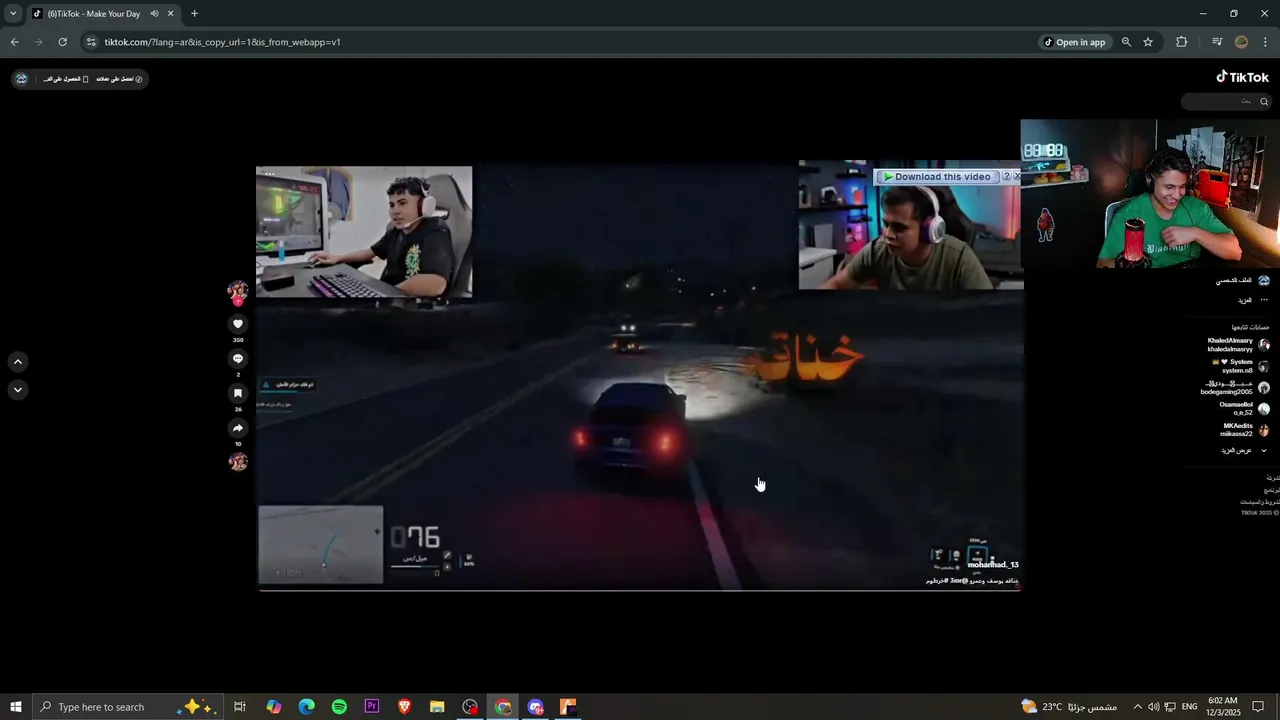The height and width of the screenshot is (720, 1280).
Task: Open System system.n8 followed account
Action: click(1240, 366)
